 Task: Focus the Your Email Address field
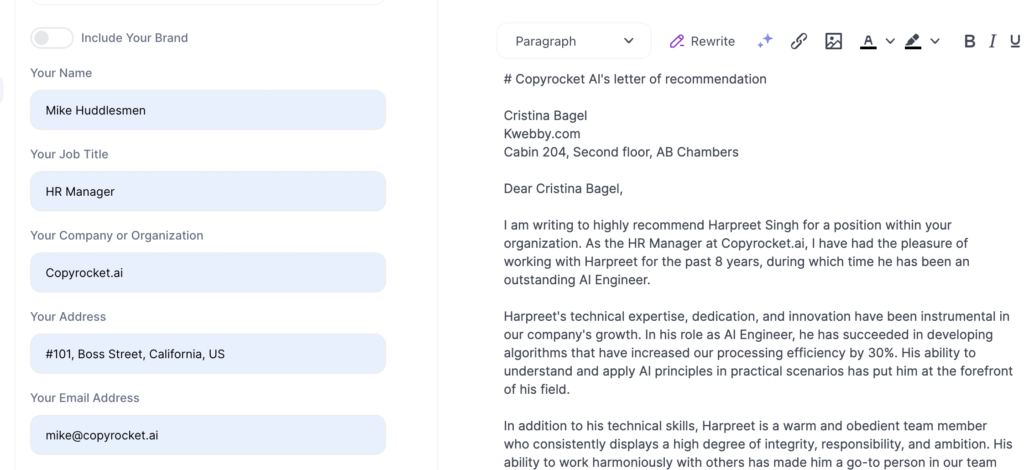point(208,435)
